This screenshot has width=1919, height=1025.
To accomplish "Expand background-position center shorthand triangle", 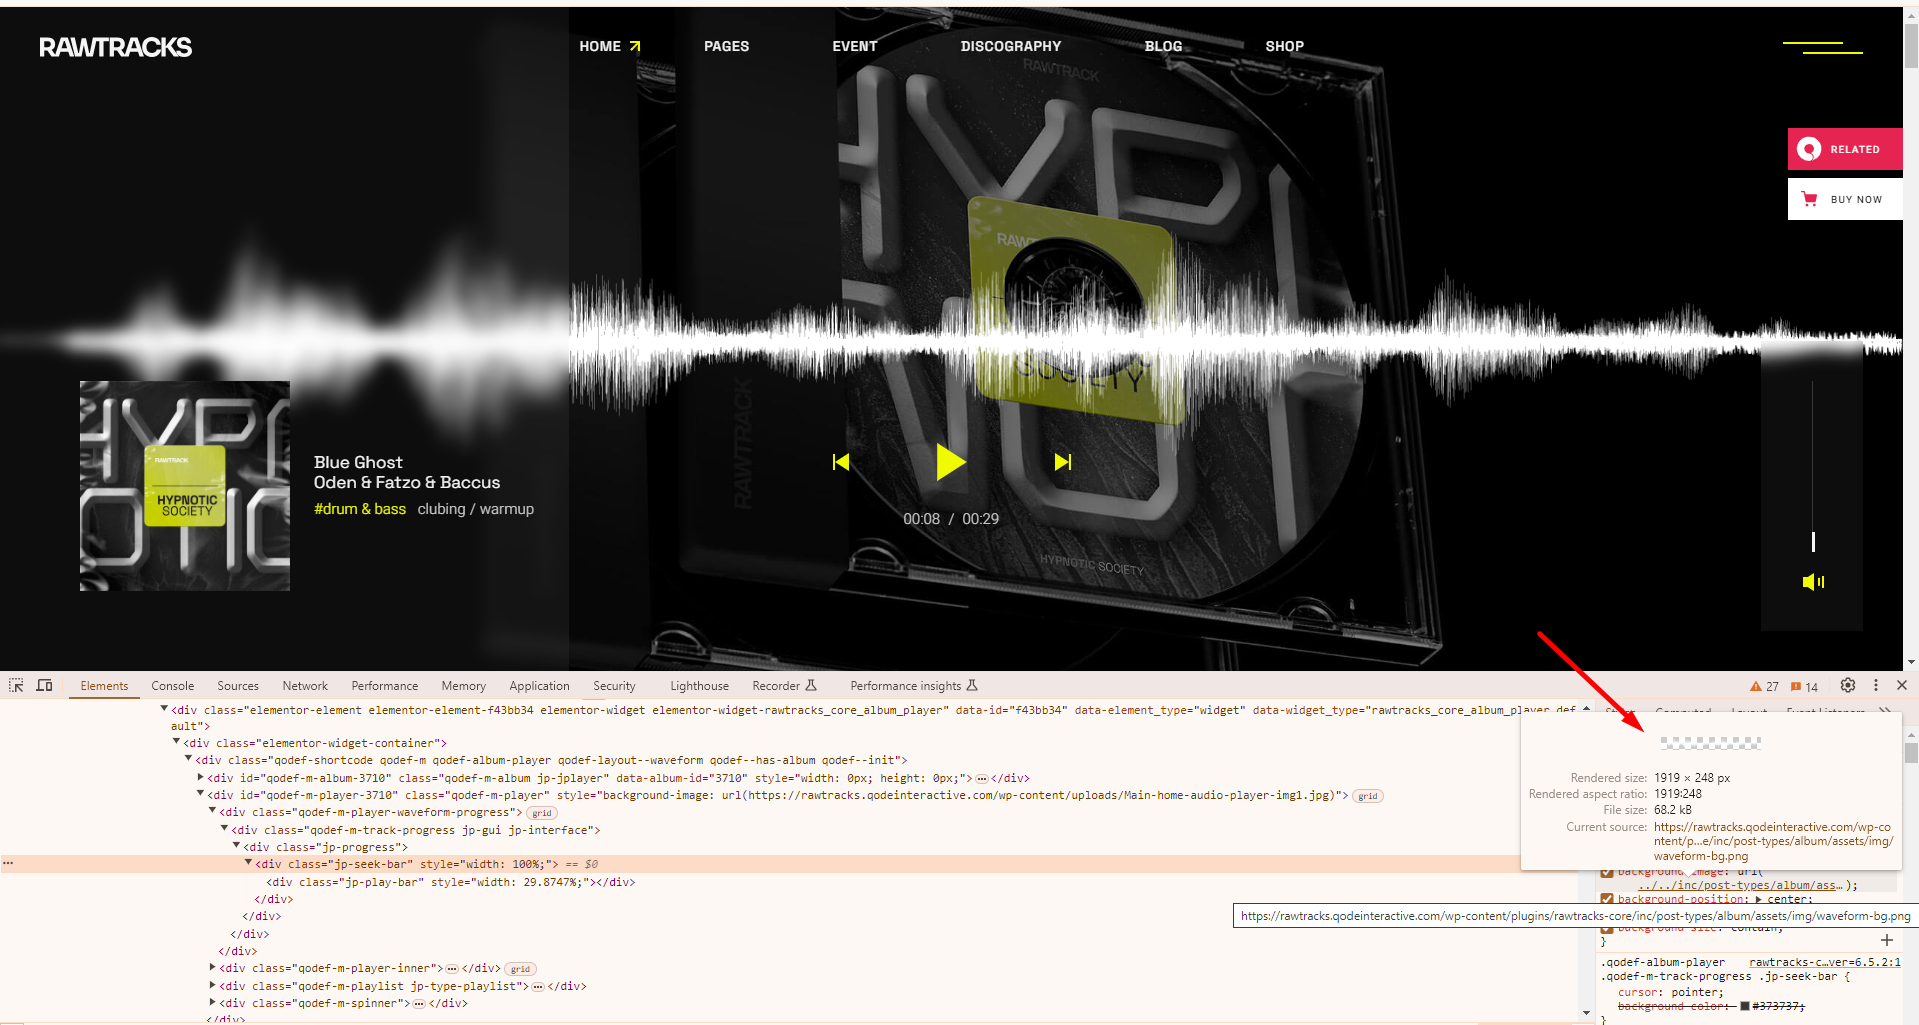I will 1758,899.
